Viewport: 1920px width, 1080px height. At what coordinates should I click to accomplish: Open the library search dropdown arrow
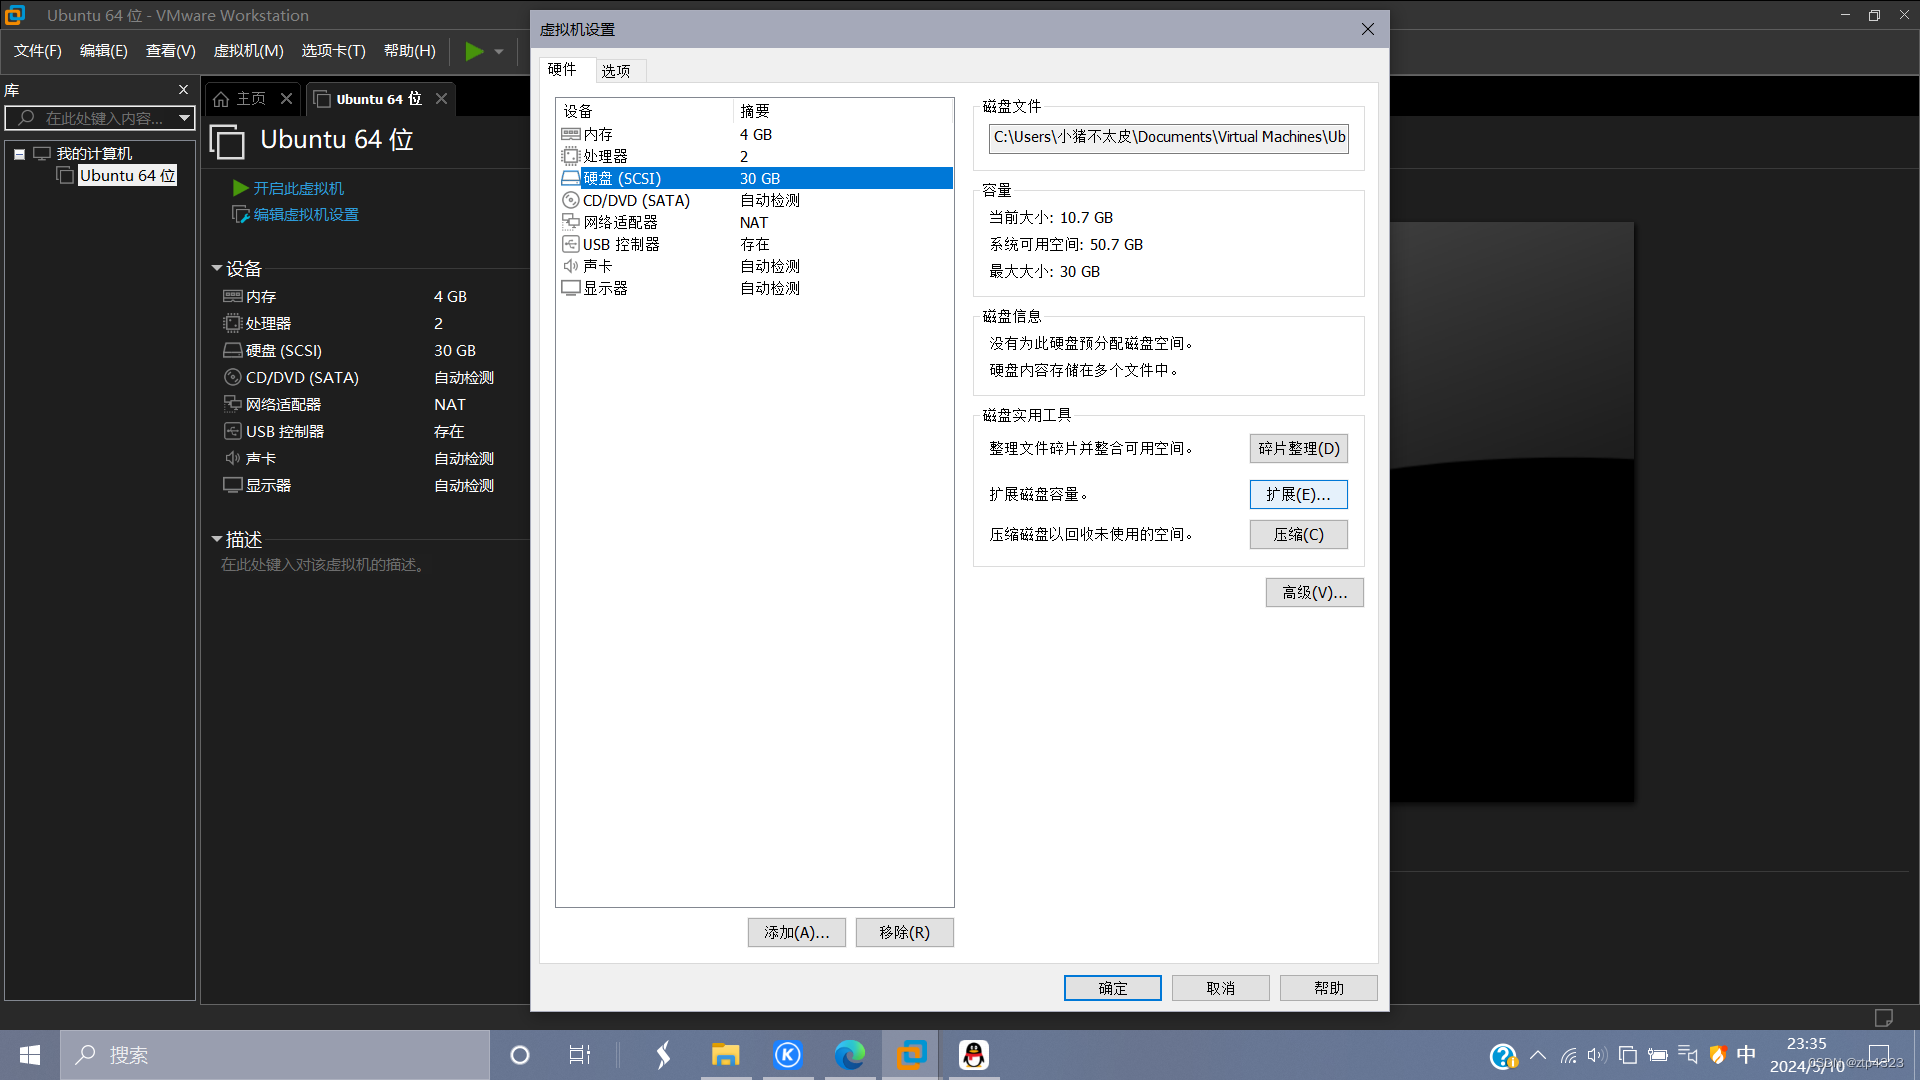pos(184,118)
